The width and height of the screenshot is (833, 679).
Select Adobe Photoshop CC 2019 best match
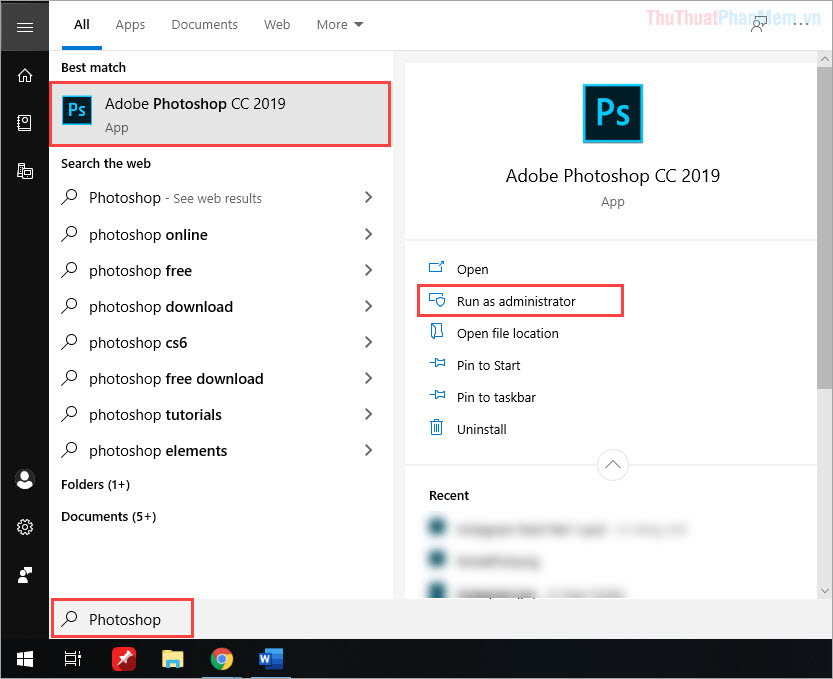tap(220, 114)
